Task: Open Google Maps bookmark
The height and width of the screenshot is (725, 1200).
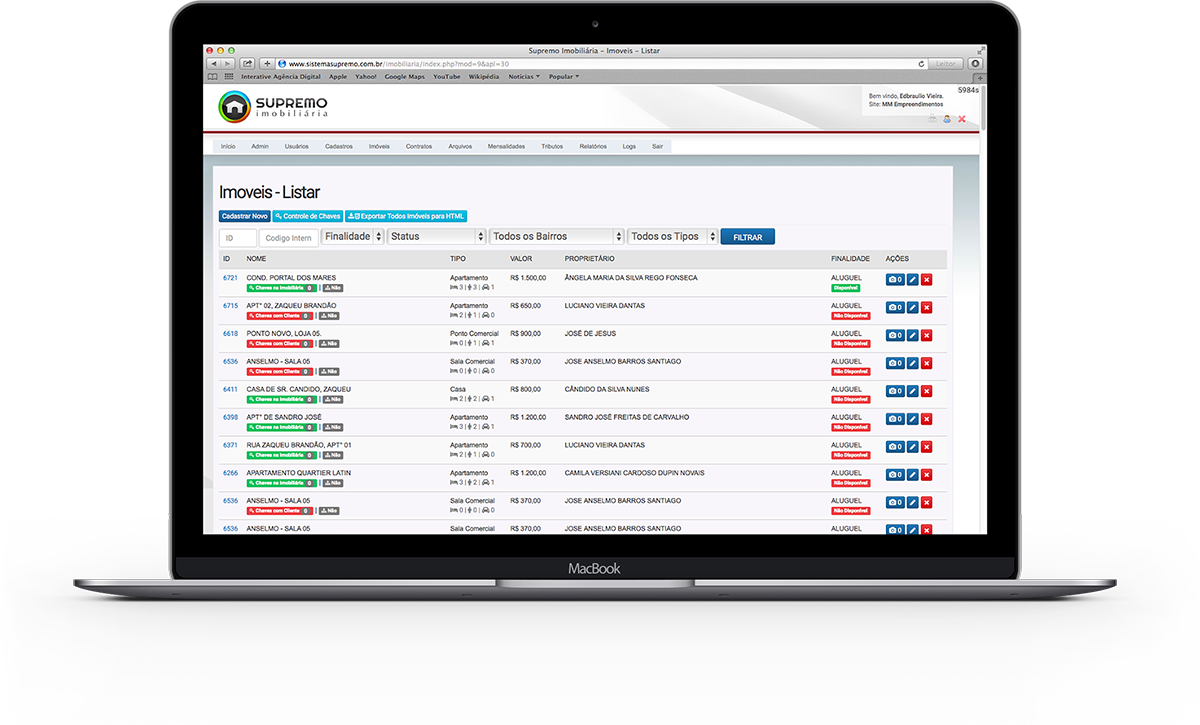Action: coord(404,76)
